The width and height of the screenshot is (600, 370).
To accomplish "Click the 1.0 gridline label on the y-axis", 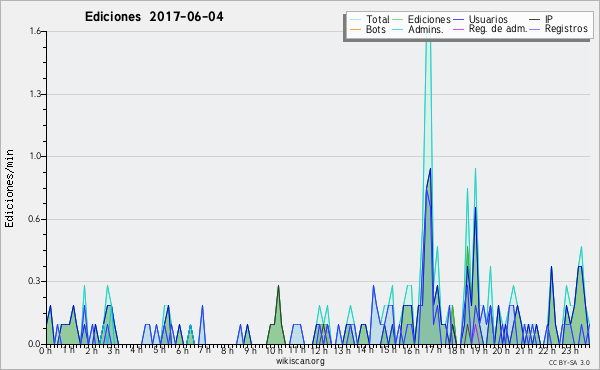I will point(35,156).
